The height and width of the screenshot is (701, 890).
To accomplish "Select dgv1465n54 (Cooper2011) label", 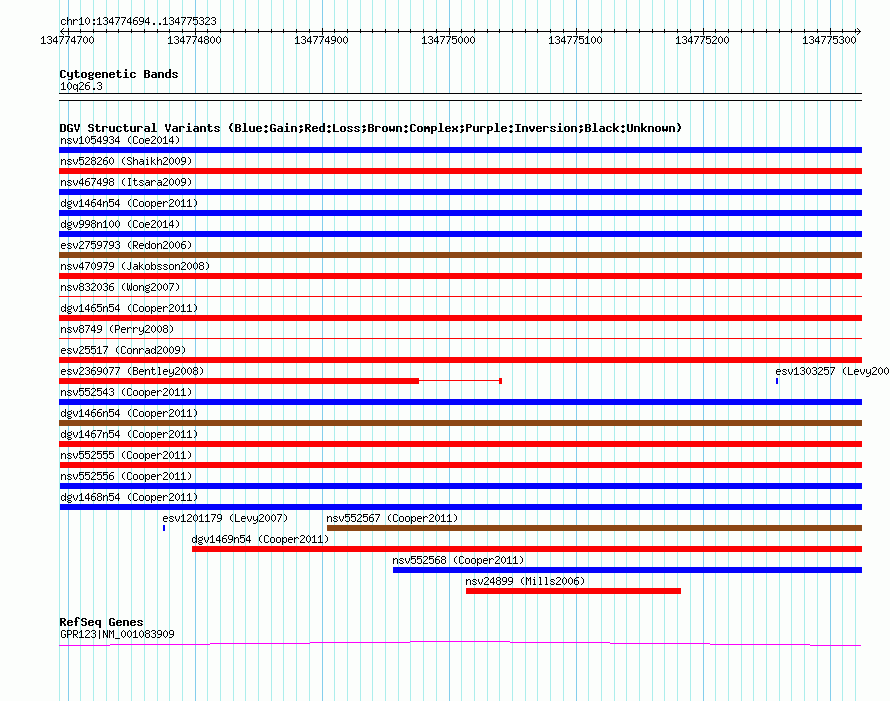I will [x=129, y=308].
